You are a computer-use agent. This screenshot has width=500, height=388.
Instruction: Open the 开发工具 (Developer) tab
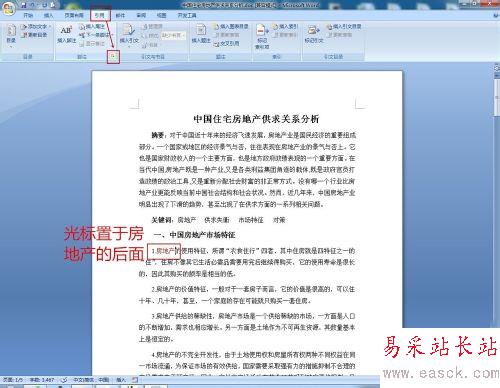[x=187, y=15]
